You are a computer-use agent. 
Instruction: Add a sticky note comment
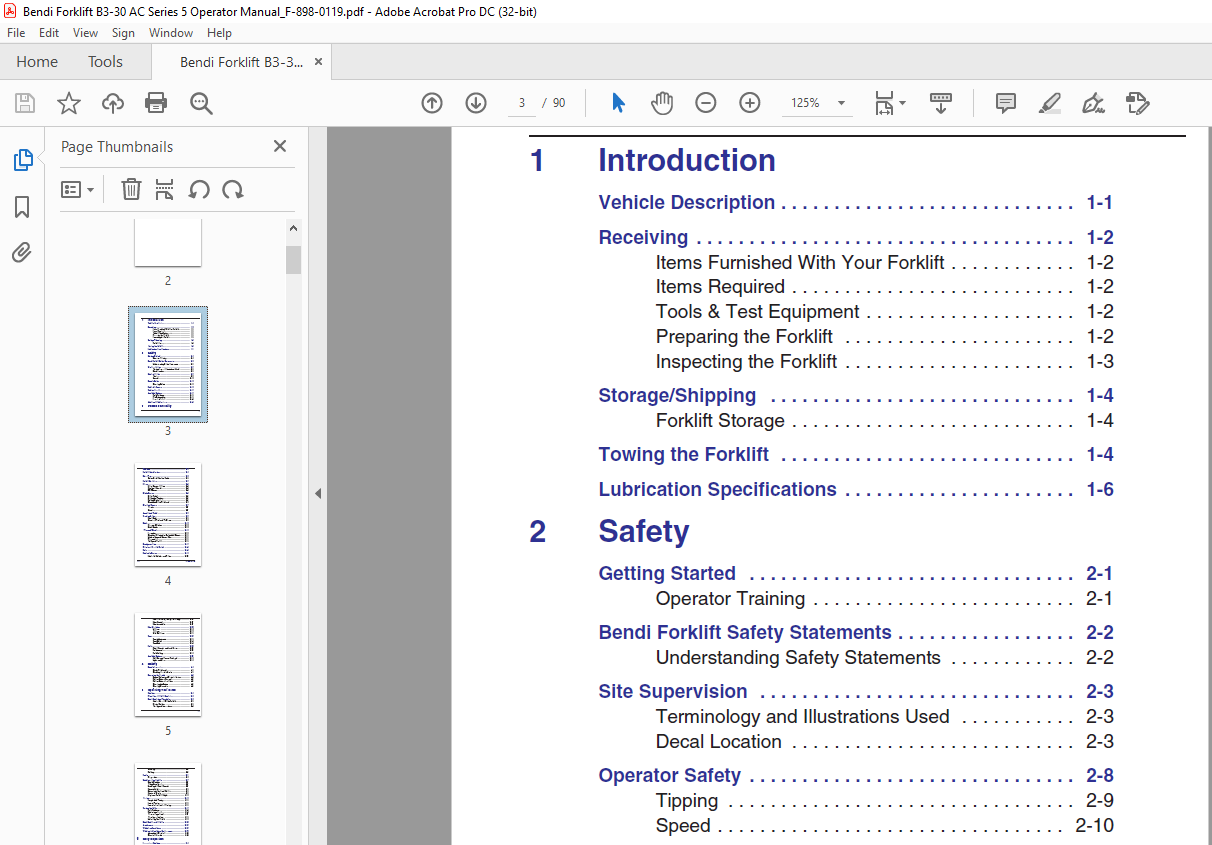(1006, 103)
